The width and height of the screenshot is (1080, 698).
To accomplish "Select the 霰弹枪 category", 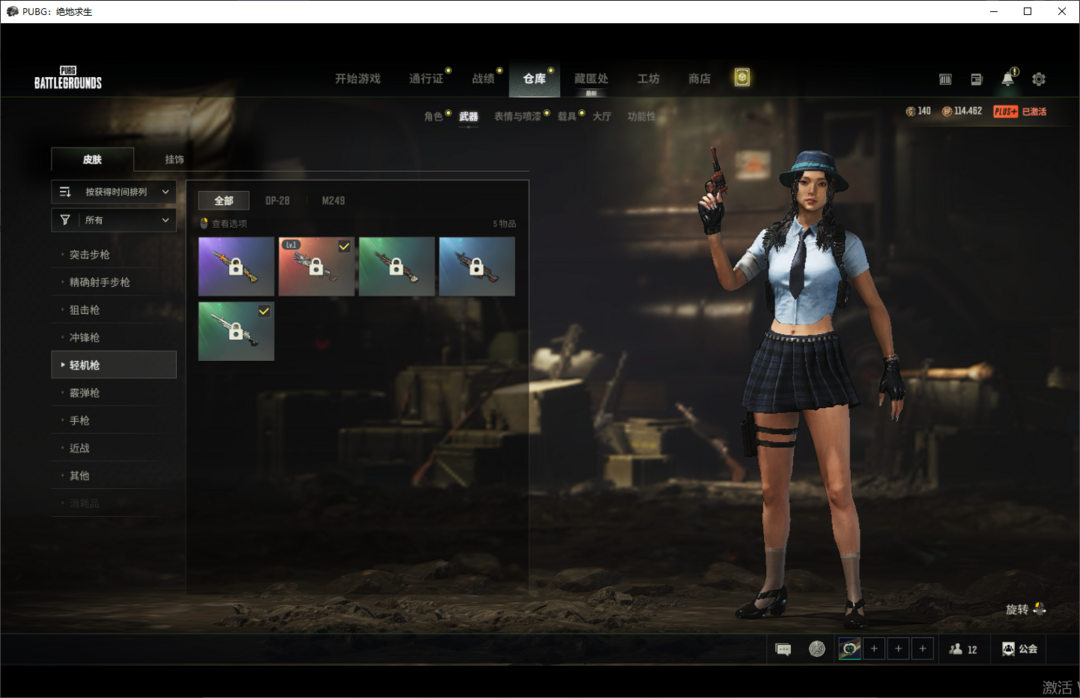I will pos(114,392).
